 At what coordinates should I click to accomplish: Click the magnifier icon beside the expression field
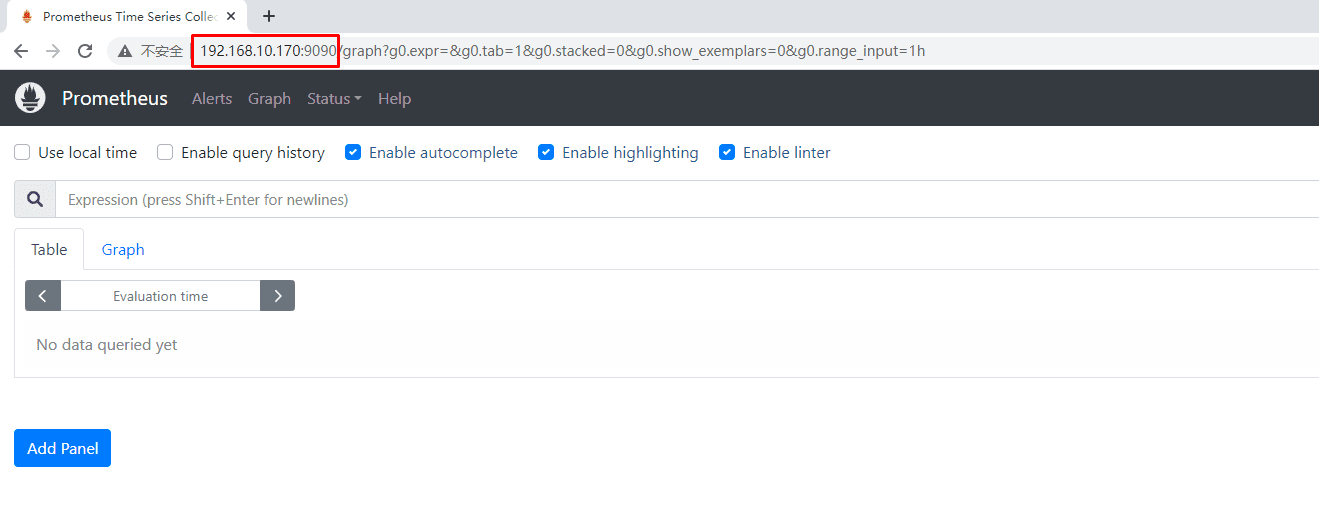[x=35, y=199]
